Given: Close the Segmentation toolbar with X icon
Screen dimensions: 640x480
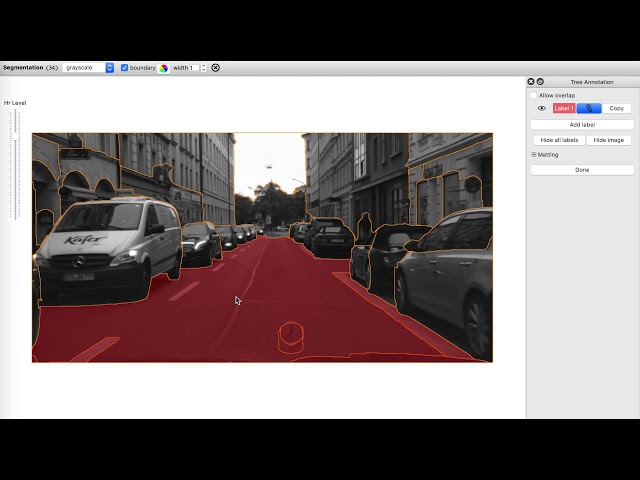Looking at the screenshot, I should point(216,68).
